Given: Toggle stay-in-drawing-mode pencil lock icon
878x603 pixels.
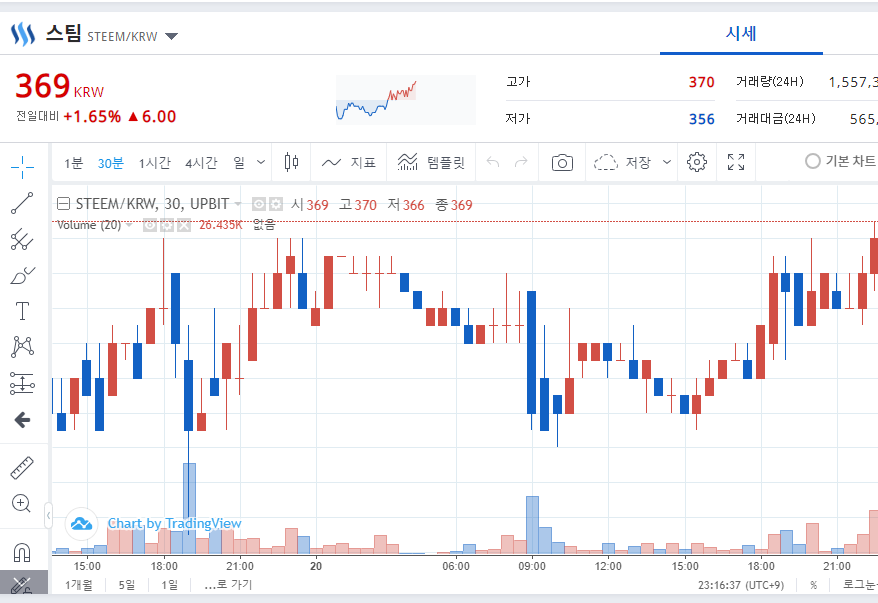Looking at the screenshot, I should pos(22,585).
